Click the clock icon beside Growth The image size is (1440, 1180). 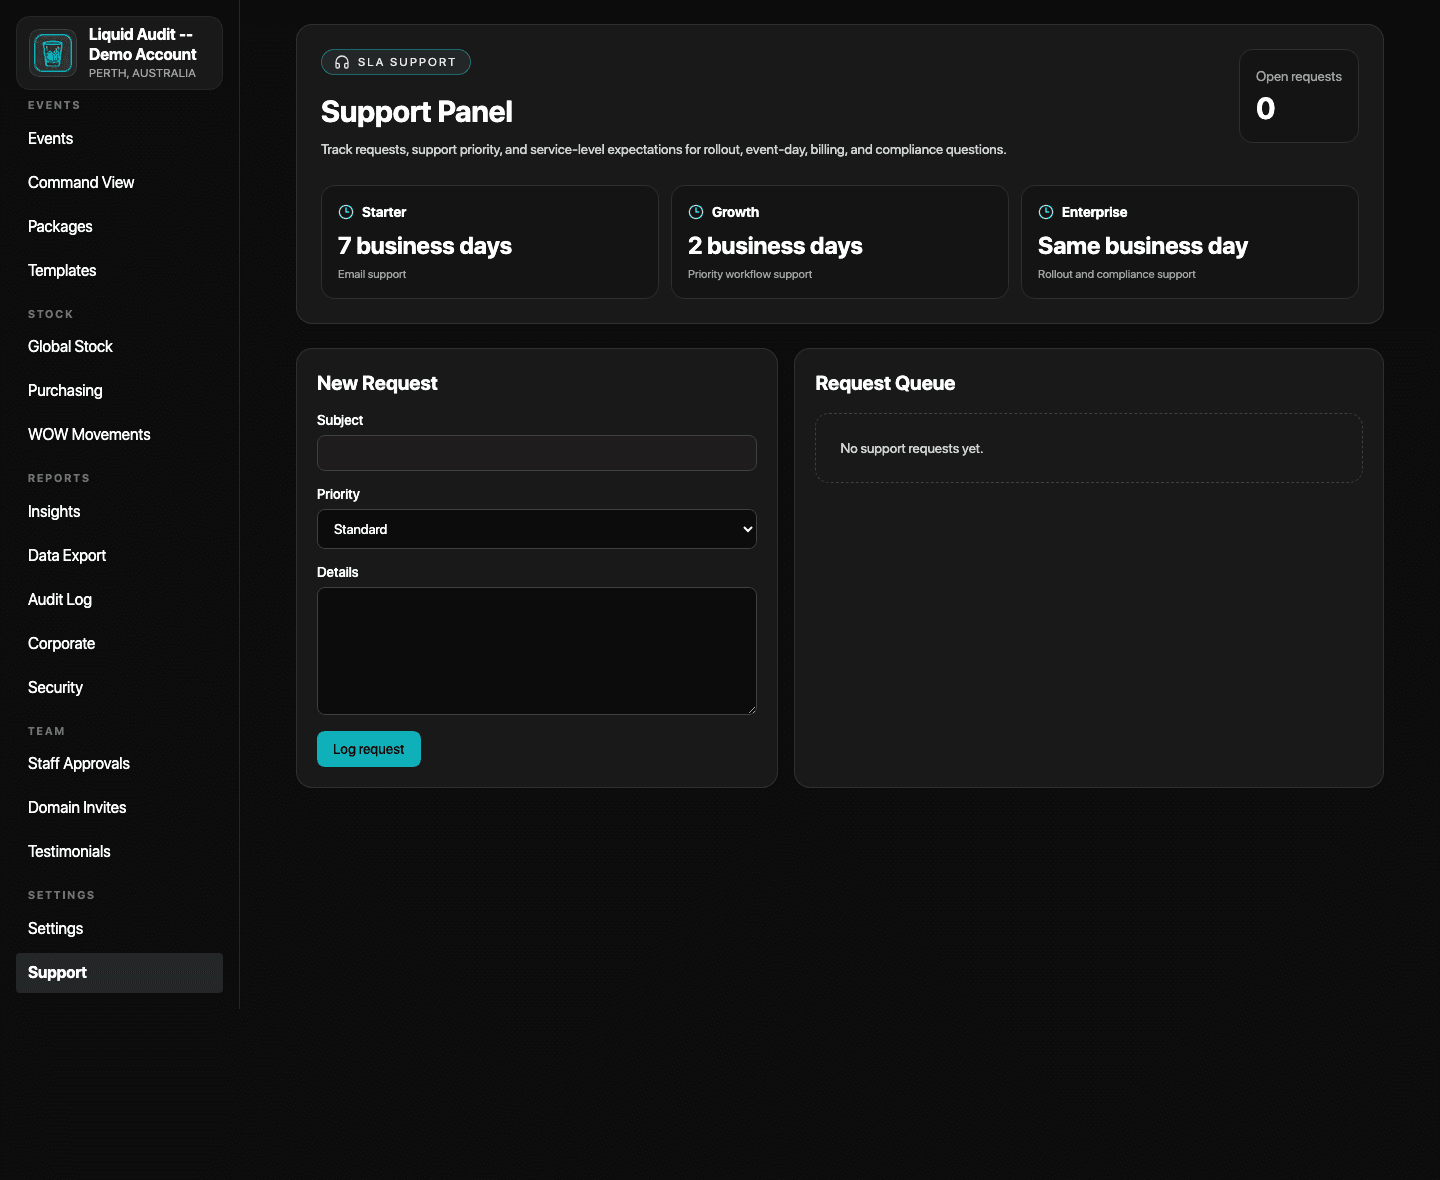coord(696,212)
